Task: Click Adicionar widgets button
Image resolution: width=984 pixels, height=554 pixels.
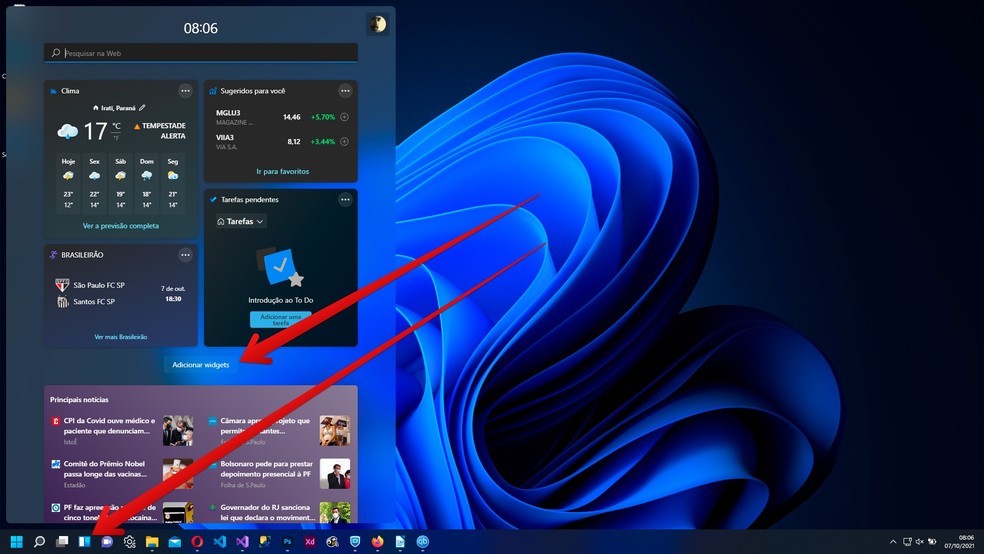Action: (201, 365)
